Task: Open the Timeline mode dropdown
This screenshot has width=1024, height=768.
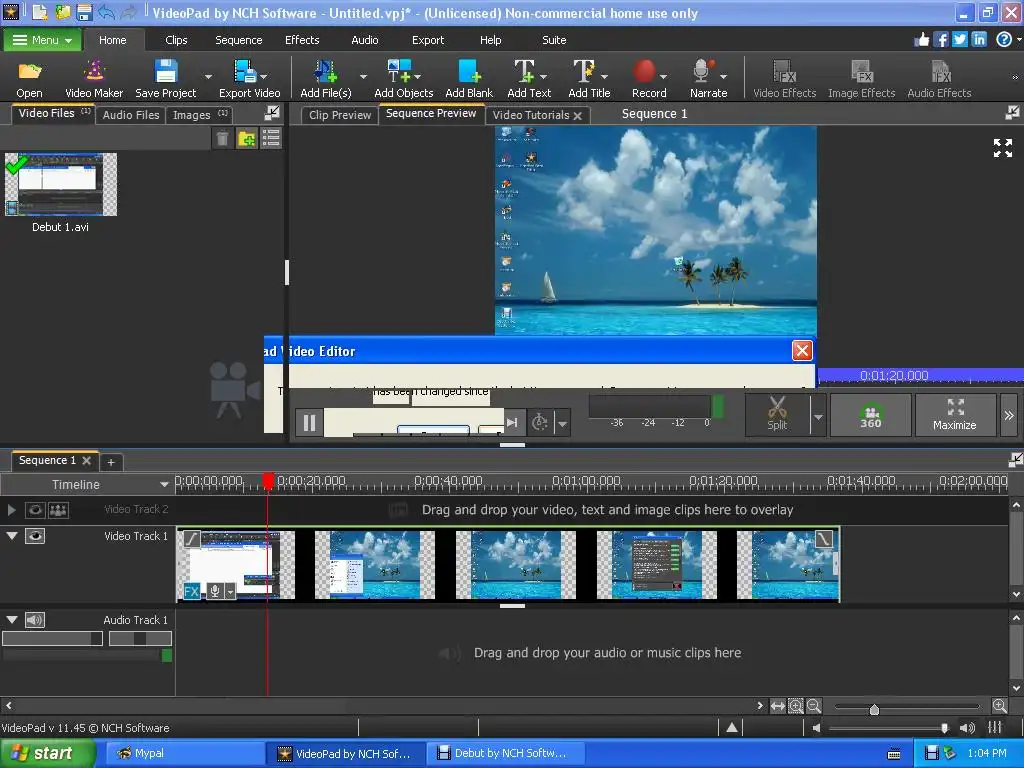Action: (165, 485)
